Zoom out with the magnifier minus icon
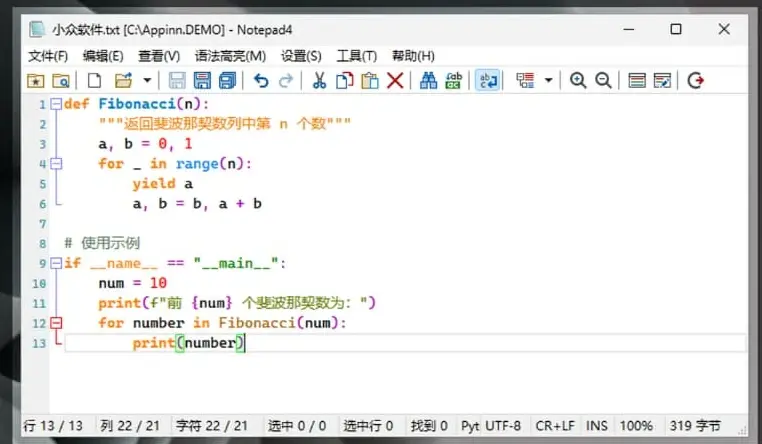This screenshot has width=762, height=444. pos(603,80)
